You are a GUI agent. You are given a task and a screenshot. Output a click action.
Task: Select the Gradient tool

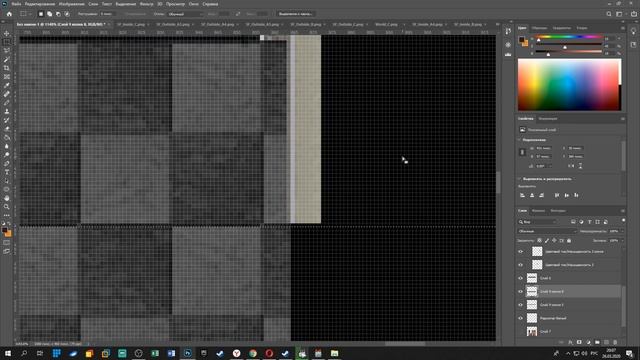(x=7, y=137)
